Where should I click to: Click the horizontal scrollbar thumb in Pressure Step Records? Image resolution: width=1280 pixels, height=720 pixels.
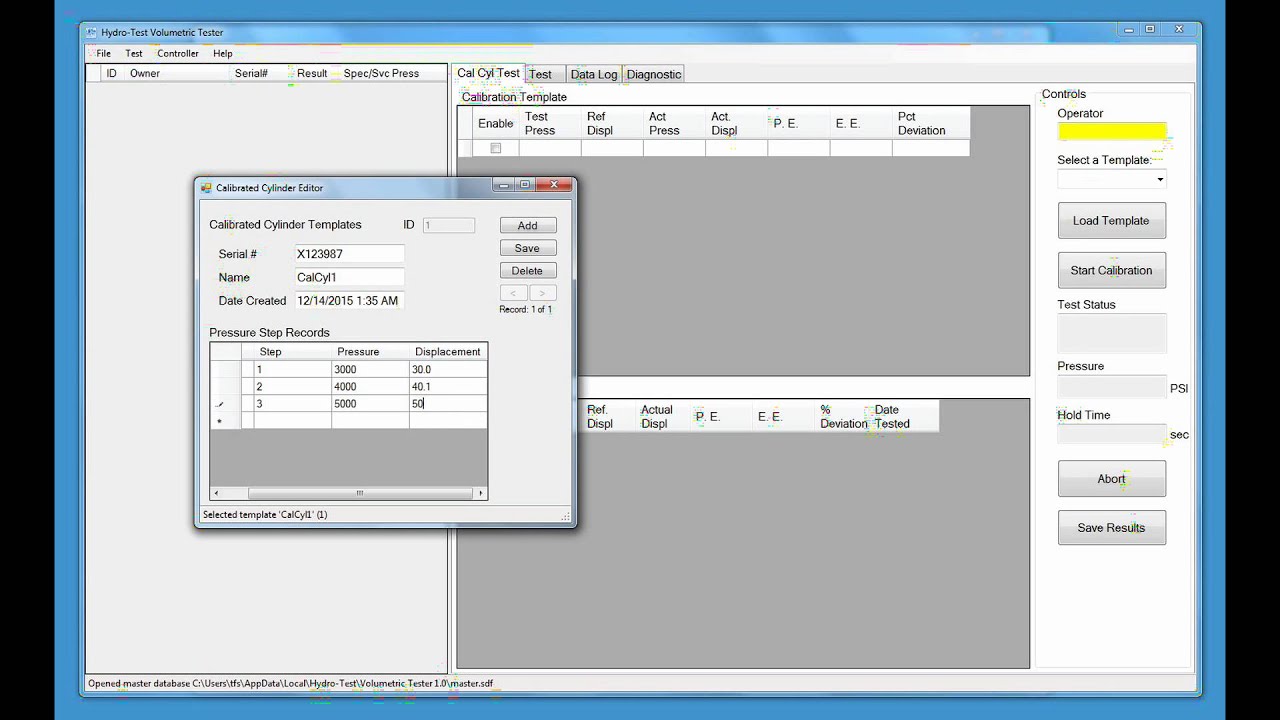coord(360,493)
